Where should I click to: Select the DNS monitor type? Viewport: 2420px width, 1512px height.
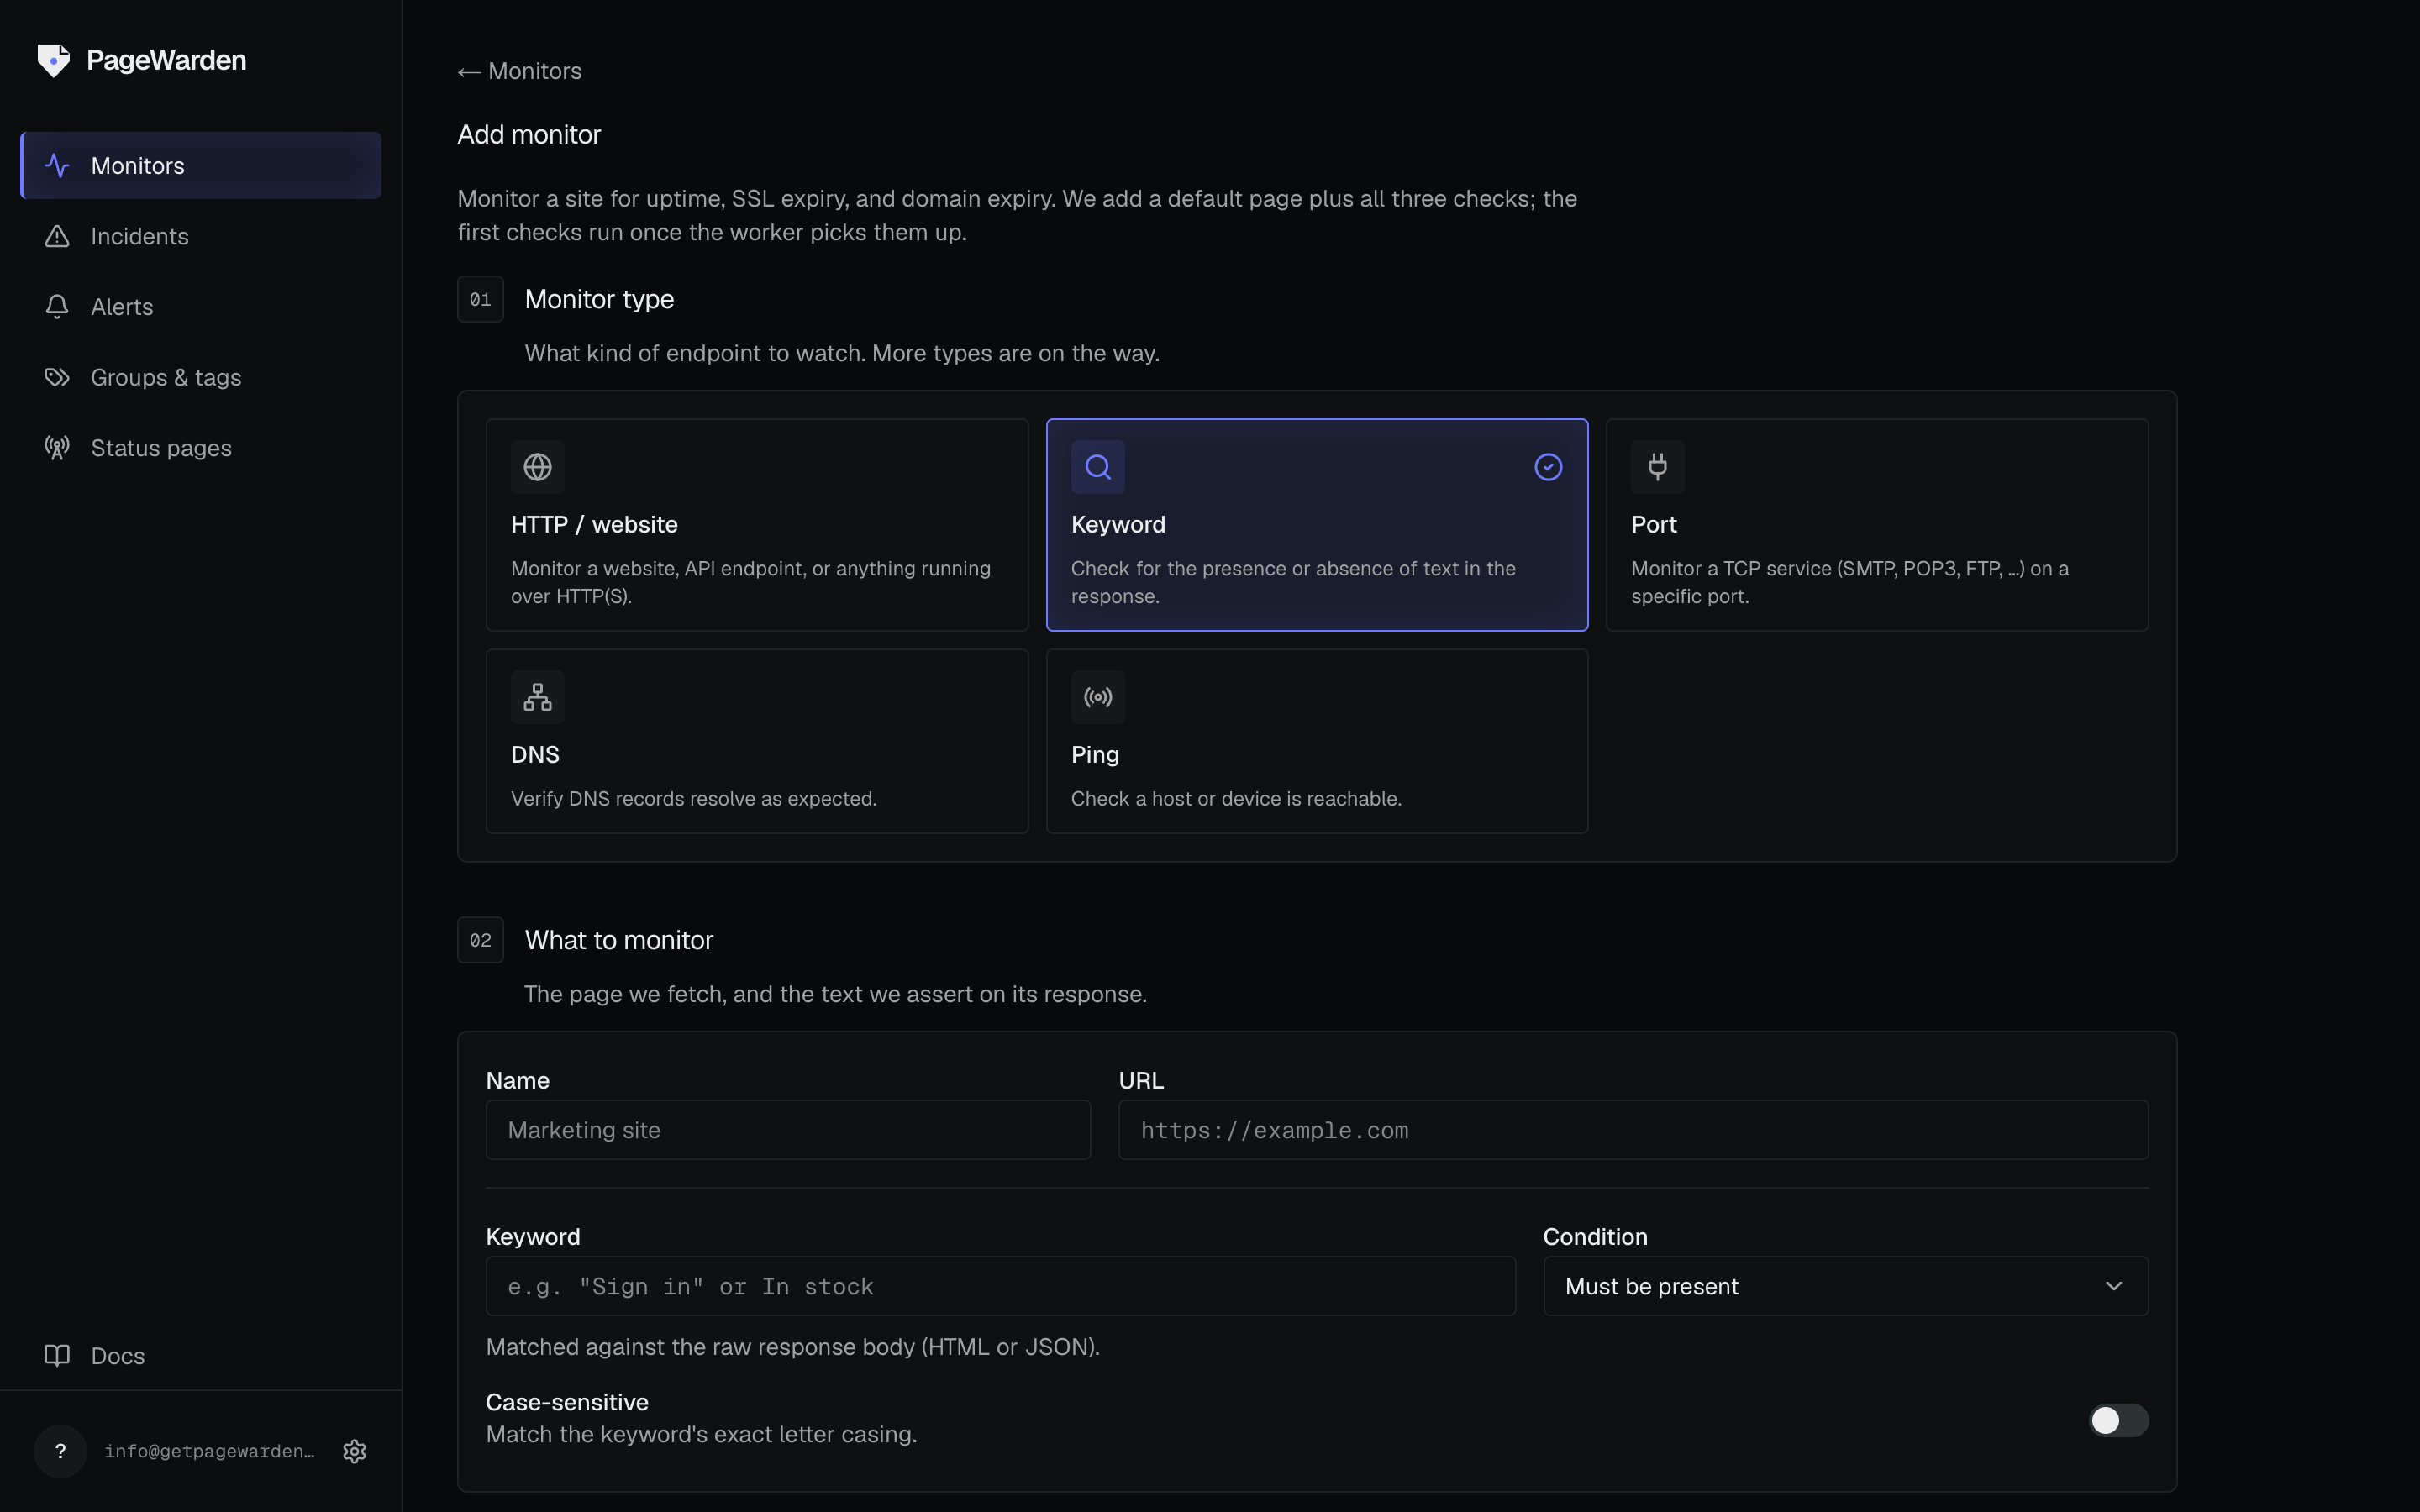[x=757, y=741]
